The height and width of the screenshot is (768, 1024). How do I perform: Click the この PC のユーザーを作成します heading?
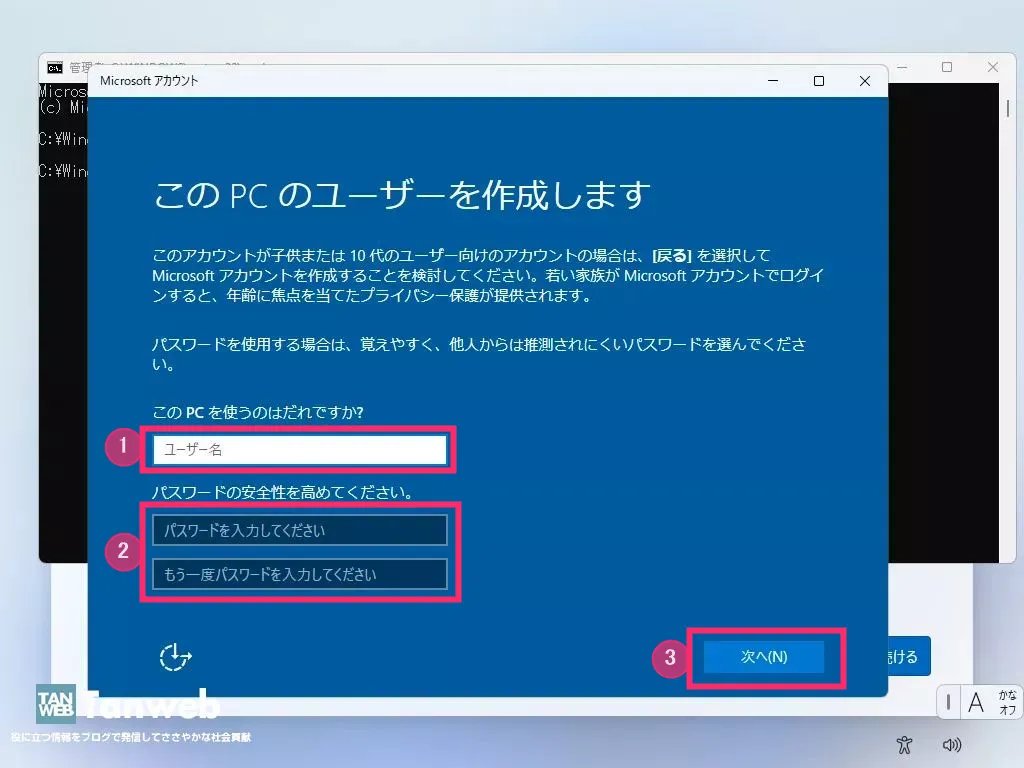tap(402, 195)
